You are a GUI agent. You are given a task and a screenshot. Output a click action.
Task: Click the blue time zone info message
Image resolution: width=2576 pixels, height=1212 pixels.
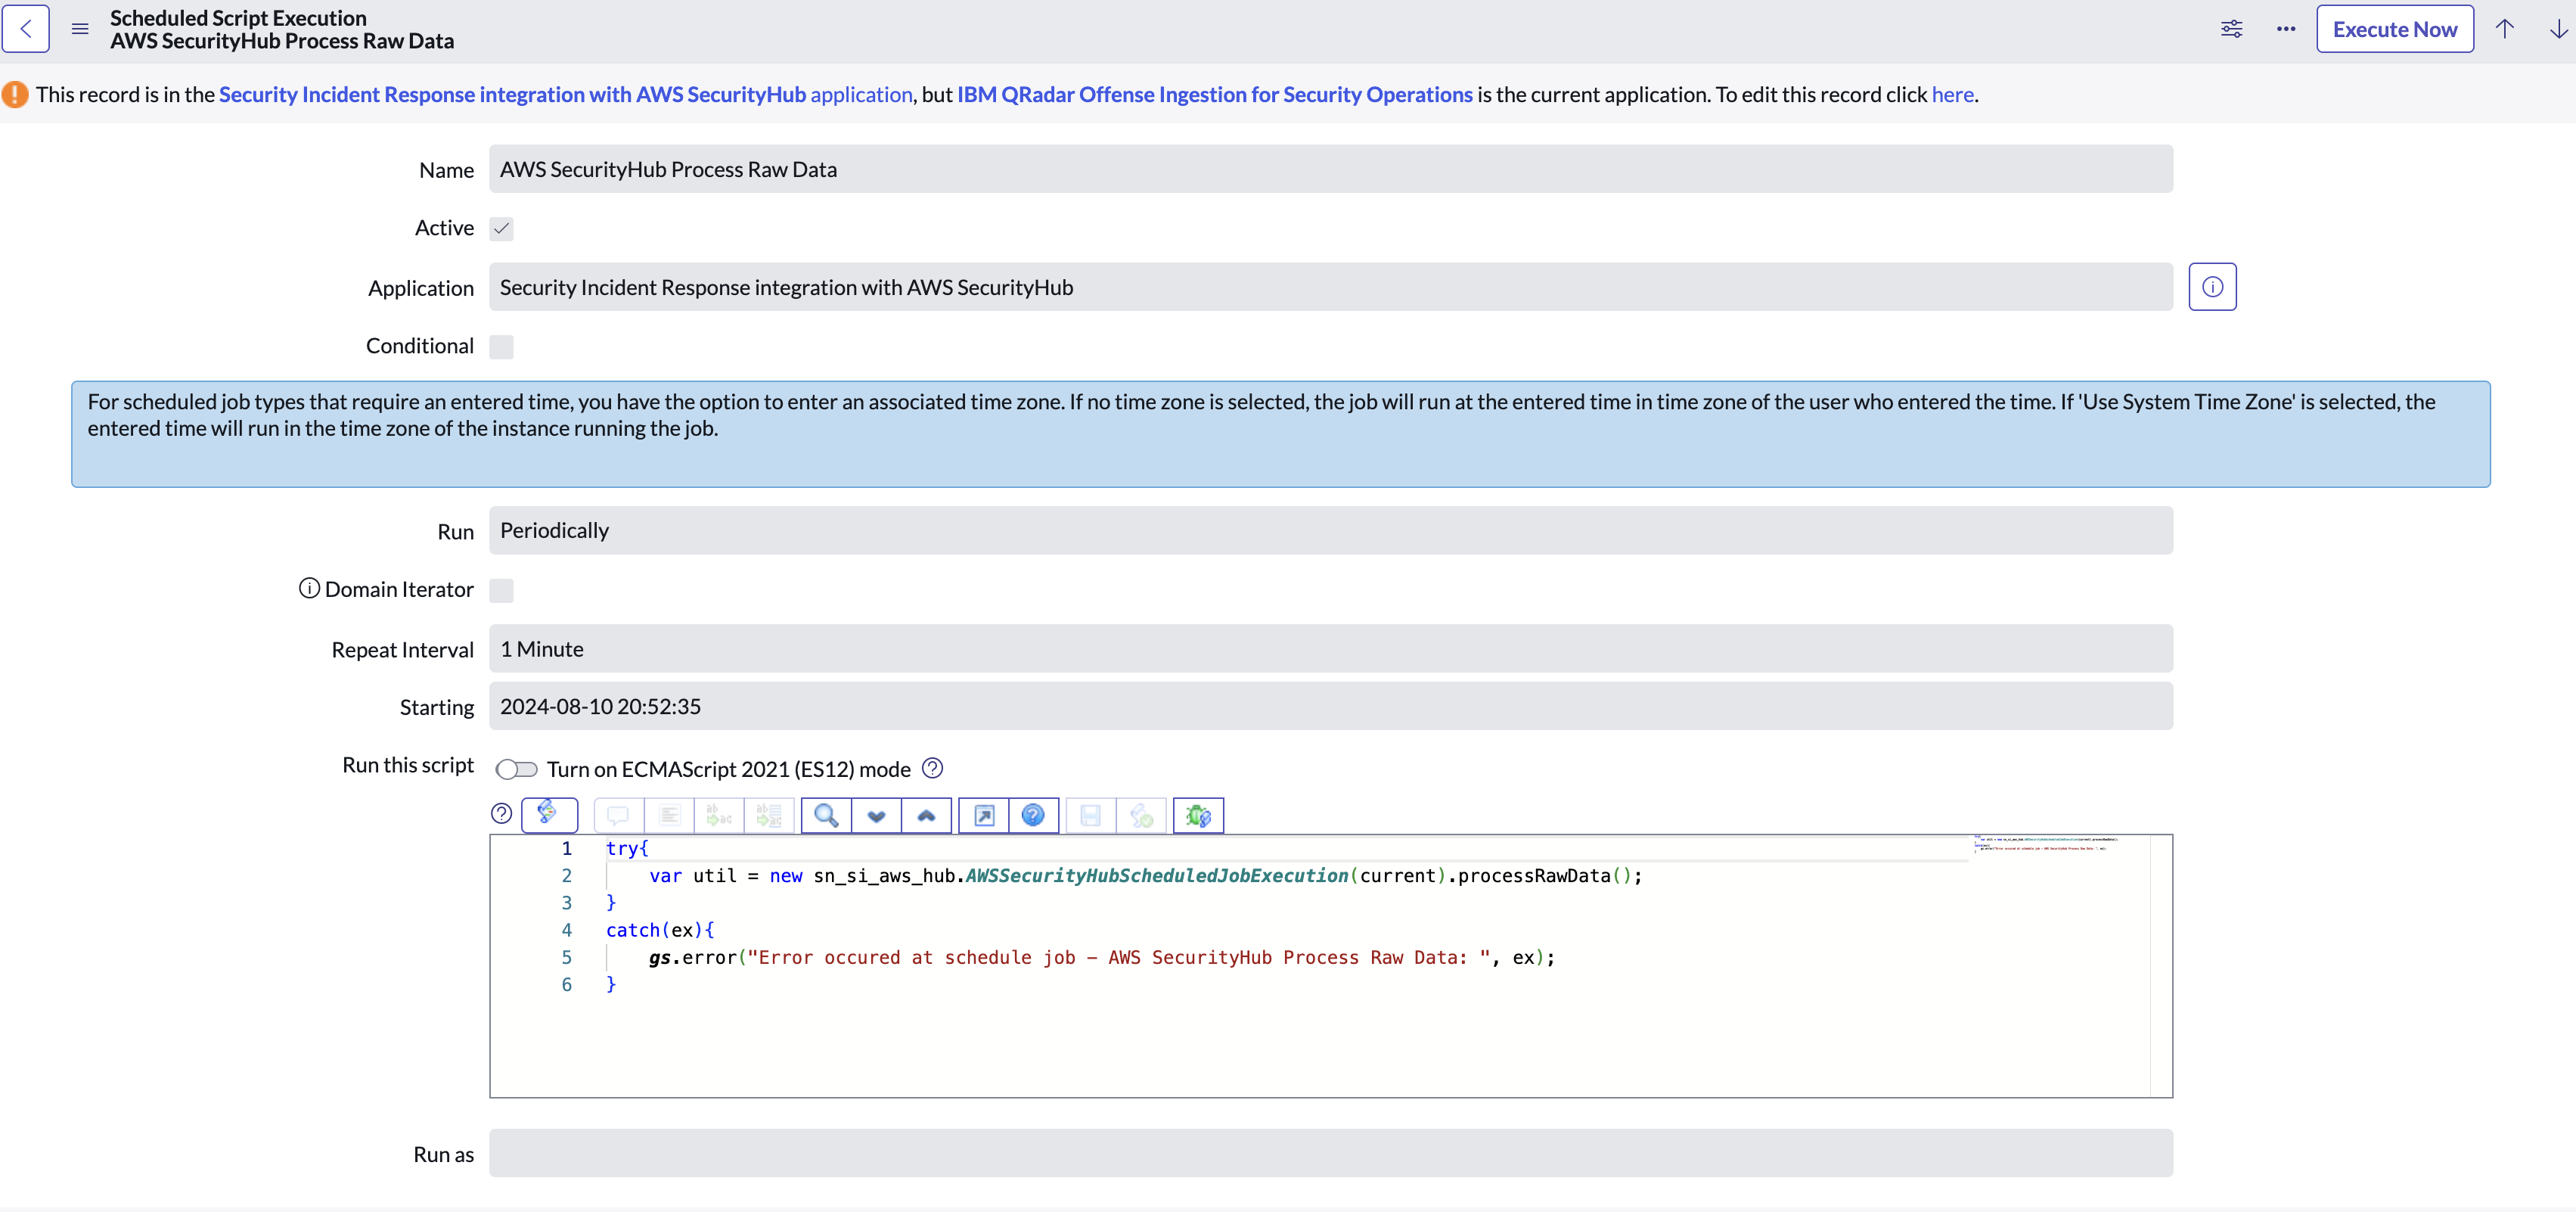(x=1280, y=434)
